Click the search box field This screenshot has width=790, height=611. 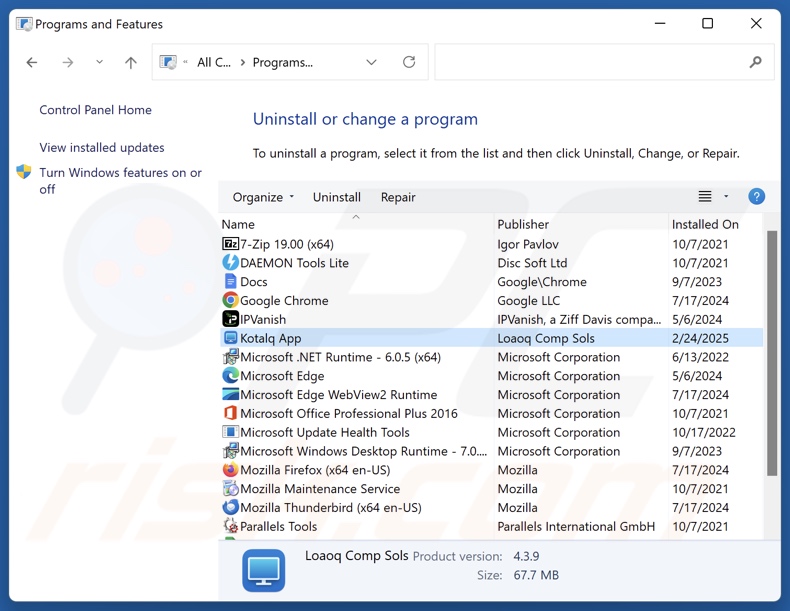click(x=590, y=62)
